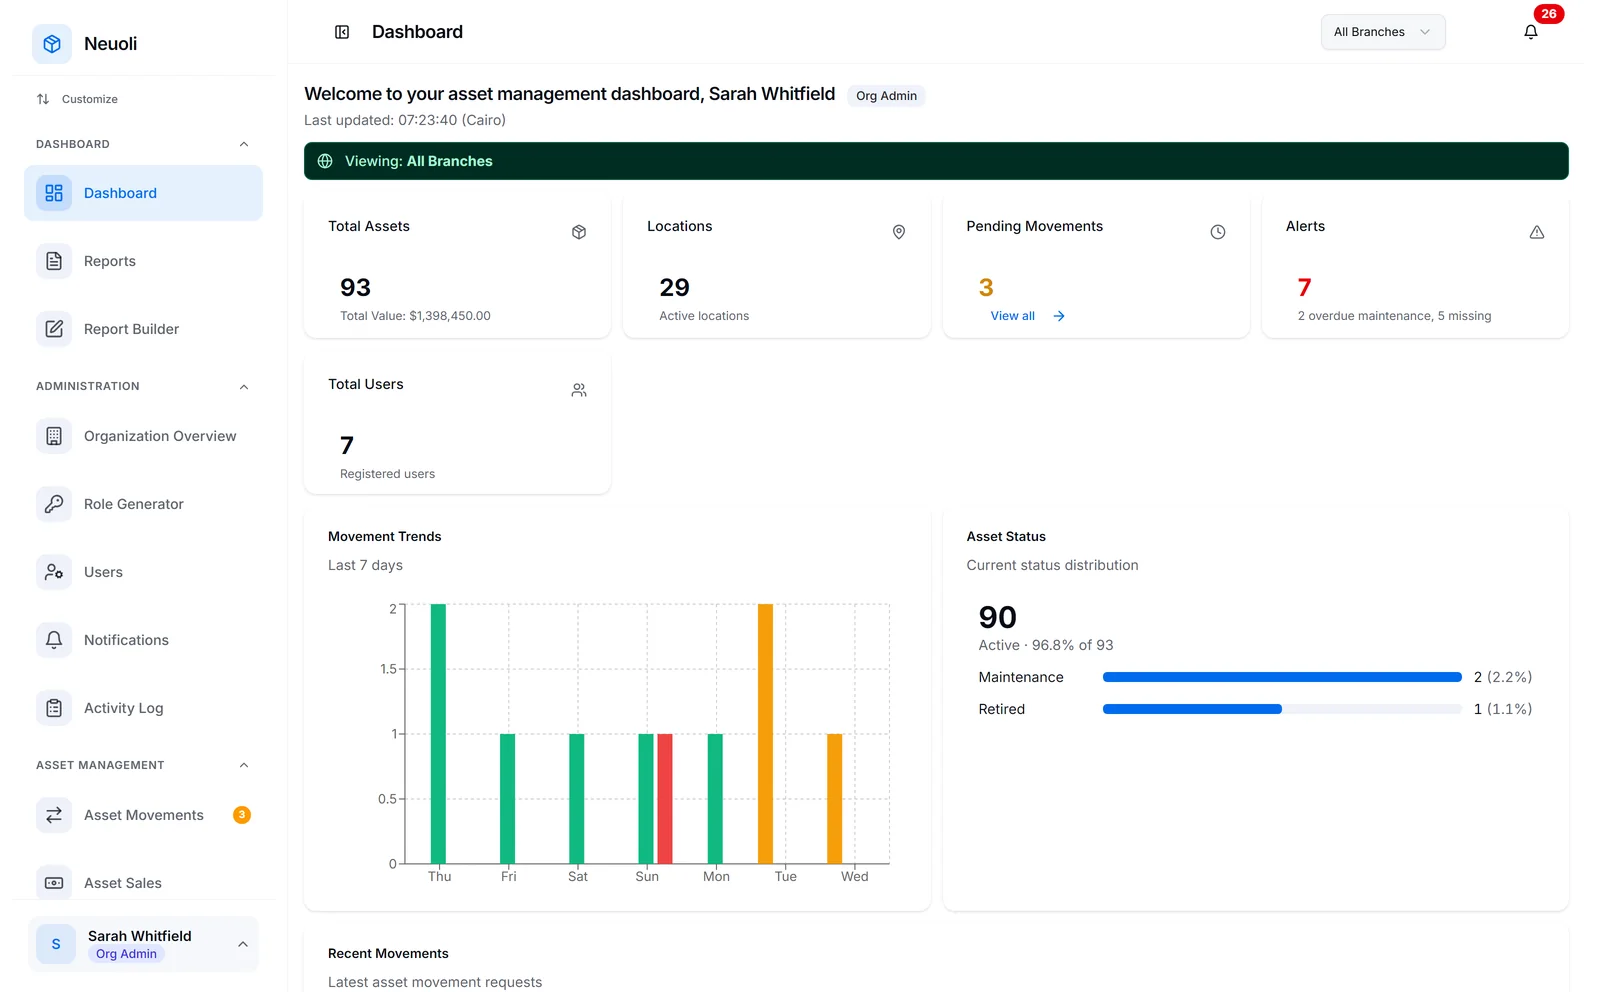Click the Dashboard grid icon in sidebar
The height and width of the screenshot is (992, 1600).
pos(54,193)
